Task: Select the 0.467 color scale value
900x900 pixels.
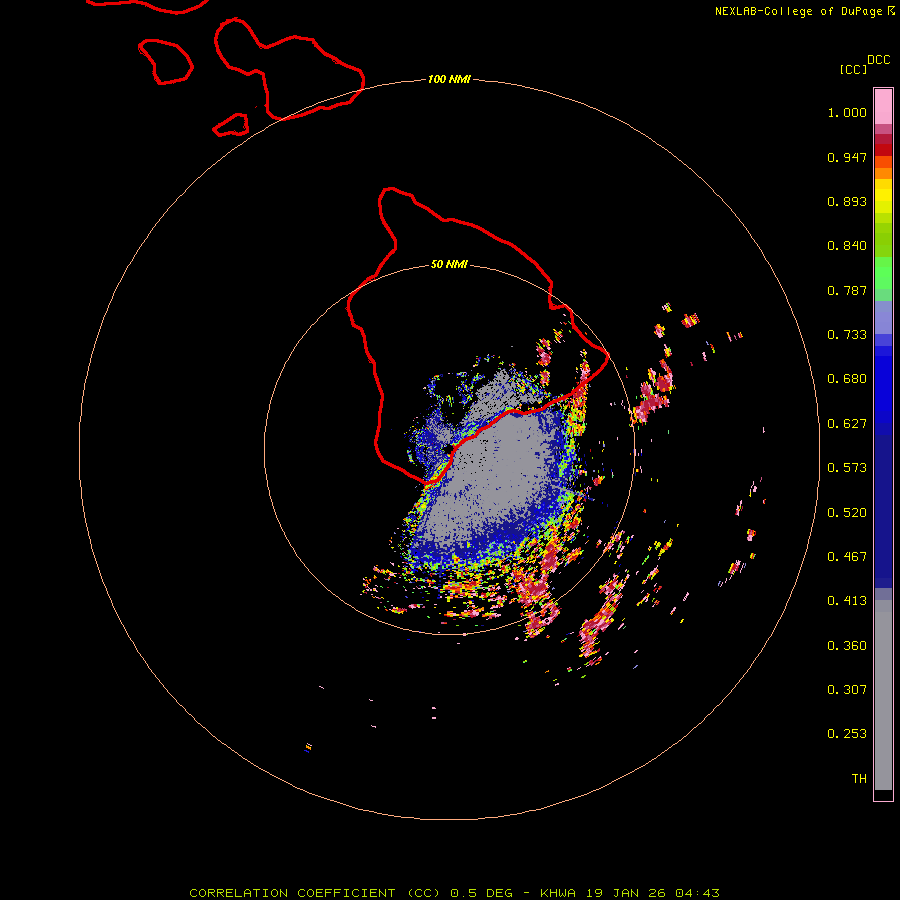Action: coord(847,557)
